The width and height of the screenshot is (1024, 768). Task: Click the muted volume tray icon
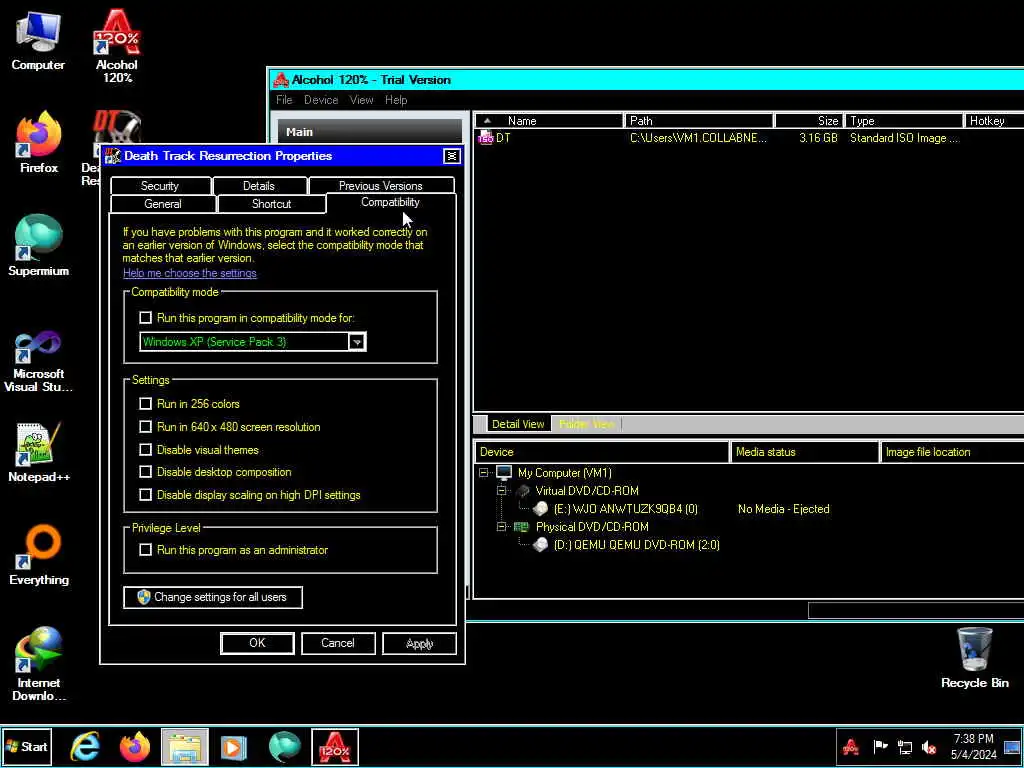[x=929, y=747]
